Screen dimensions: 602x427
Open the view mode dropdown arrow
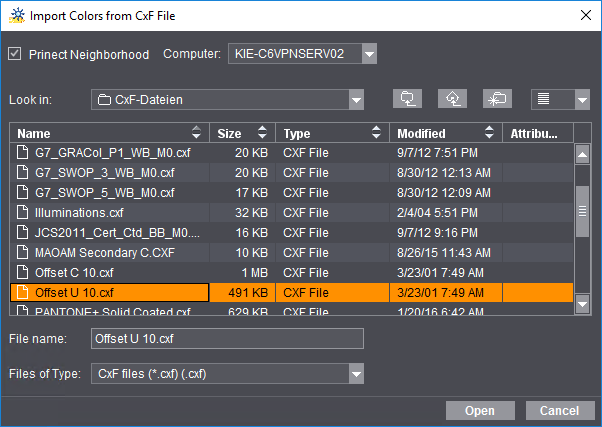pyautogui.click(x=582, y=99)
